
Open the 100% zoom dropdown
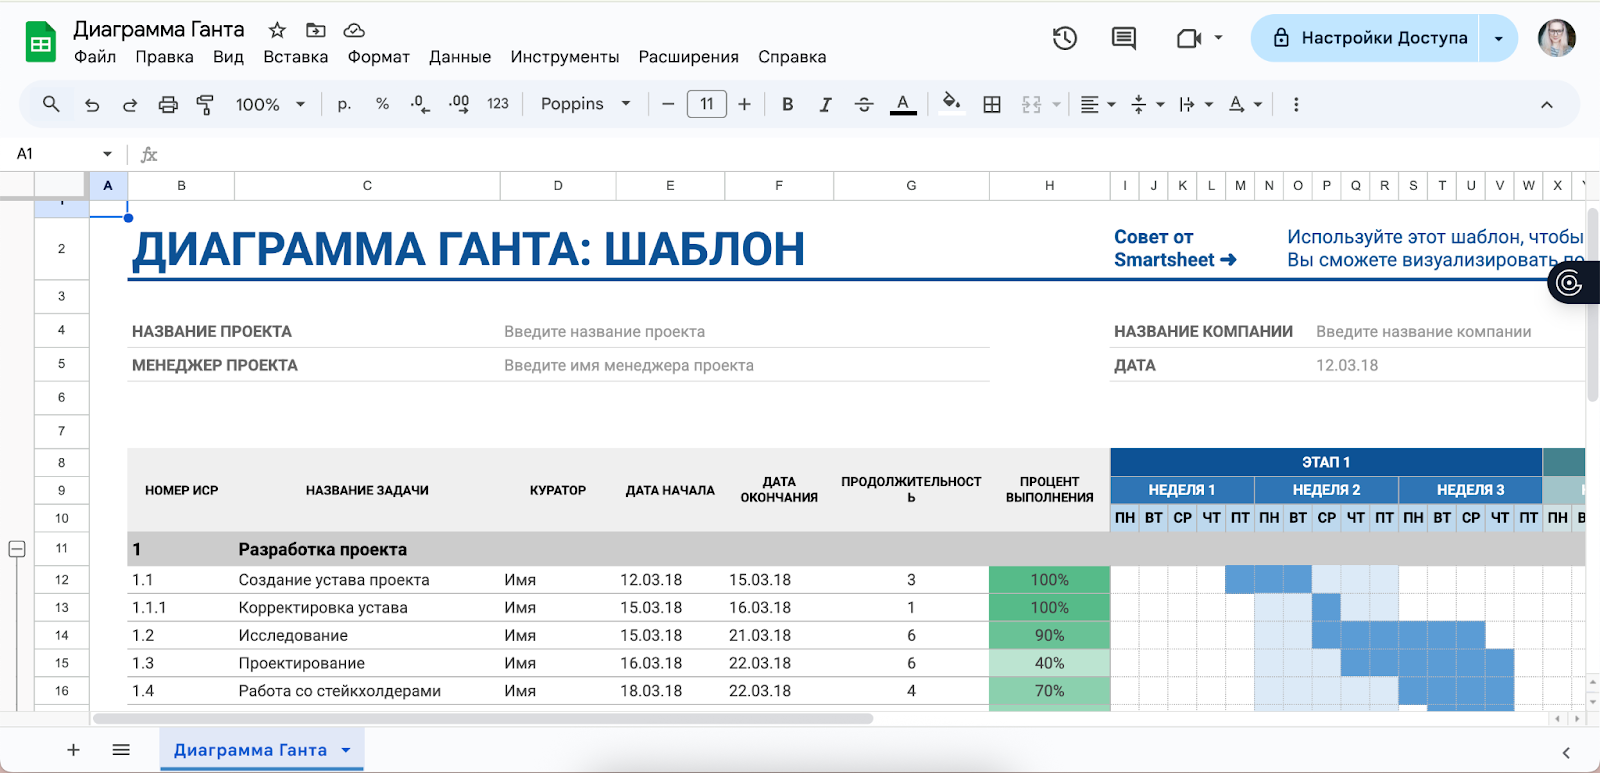(x=269, y=105)
